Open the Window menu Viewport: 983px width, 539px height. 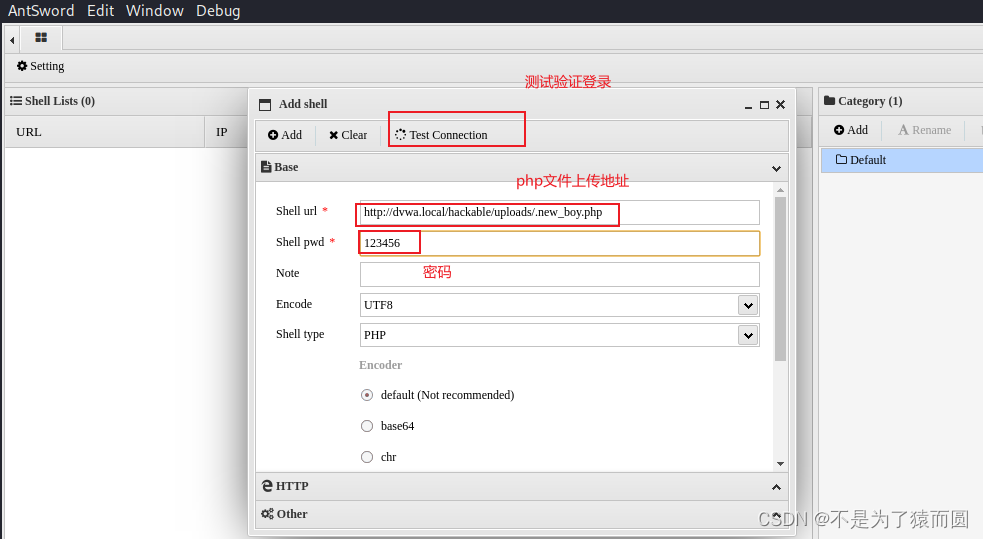click(x=154, y=11)
